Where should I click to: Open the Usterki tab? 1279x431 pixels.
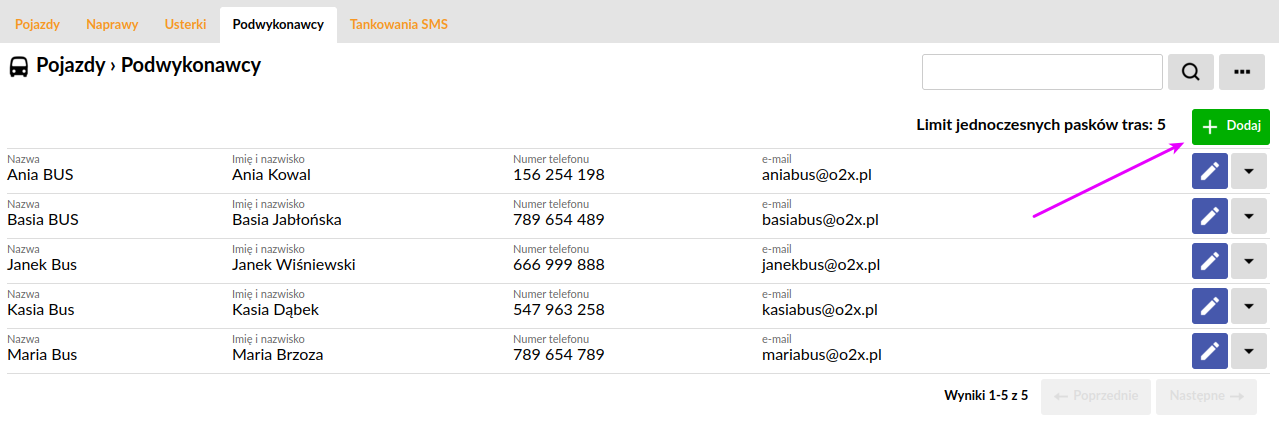(185, 24)
